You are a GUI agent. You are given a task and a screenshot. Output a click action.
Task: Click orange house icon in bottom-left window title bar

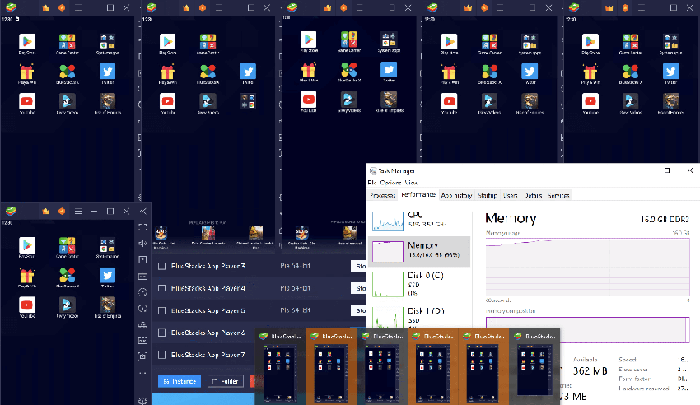coord(46,211)
